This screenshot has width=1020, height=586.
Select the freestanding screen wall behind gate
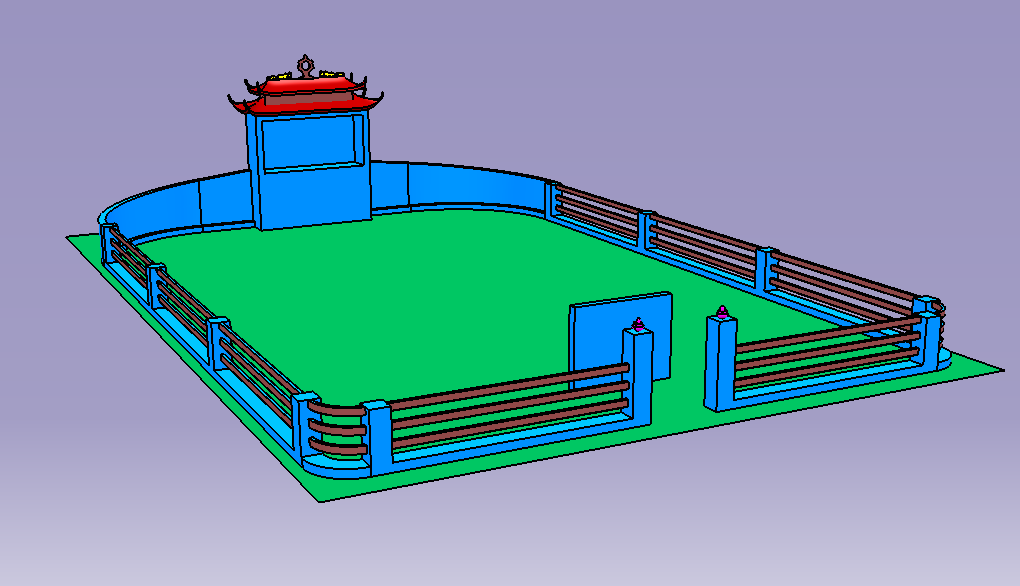[x=620, y=340]
